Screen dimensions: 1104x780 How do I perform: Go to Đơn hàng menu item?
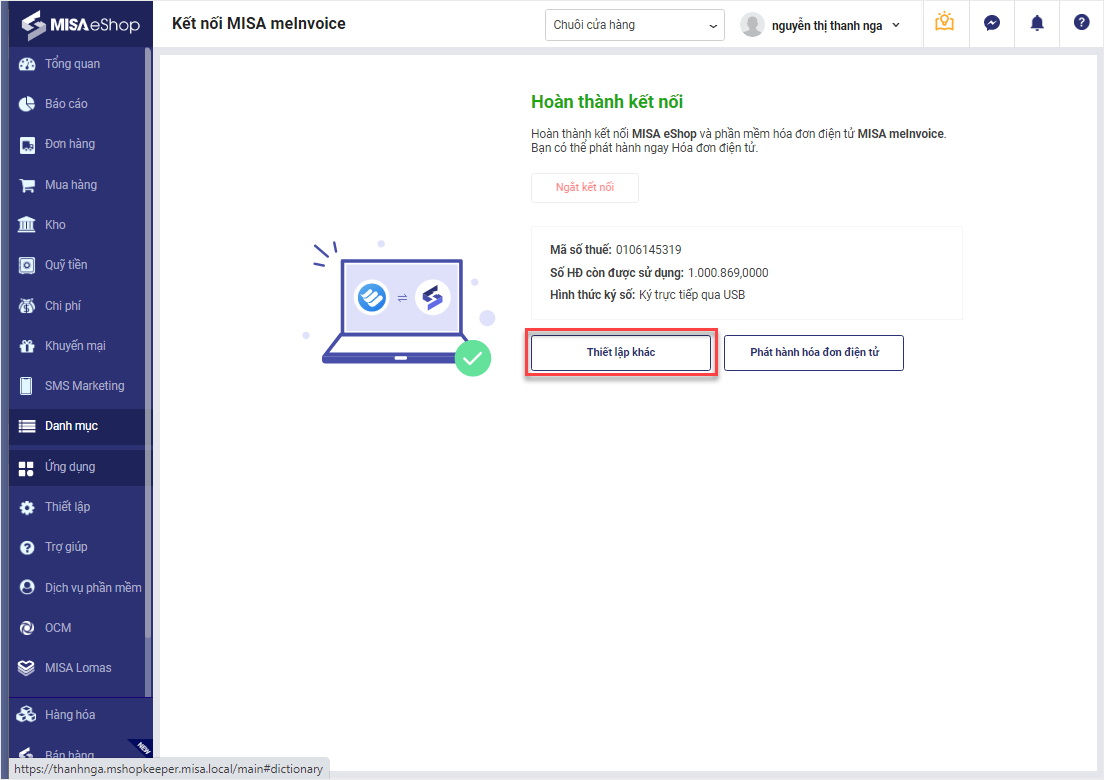pos(70,144)
